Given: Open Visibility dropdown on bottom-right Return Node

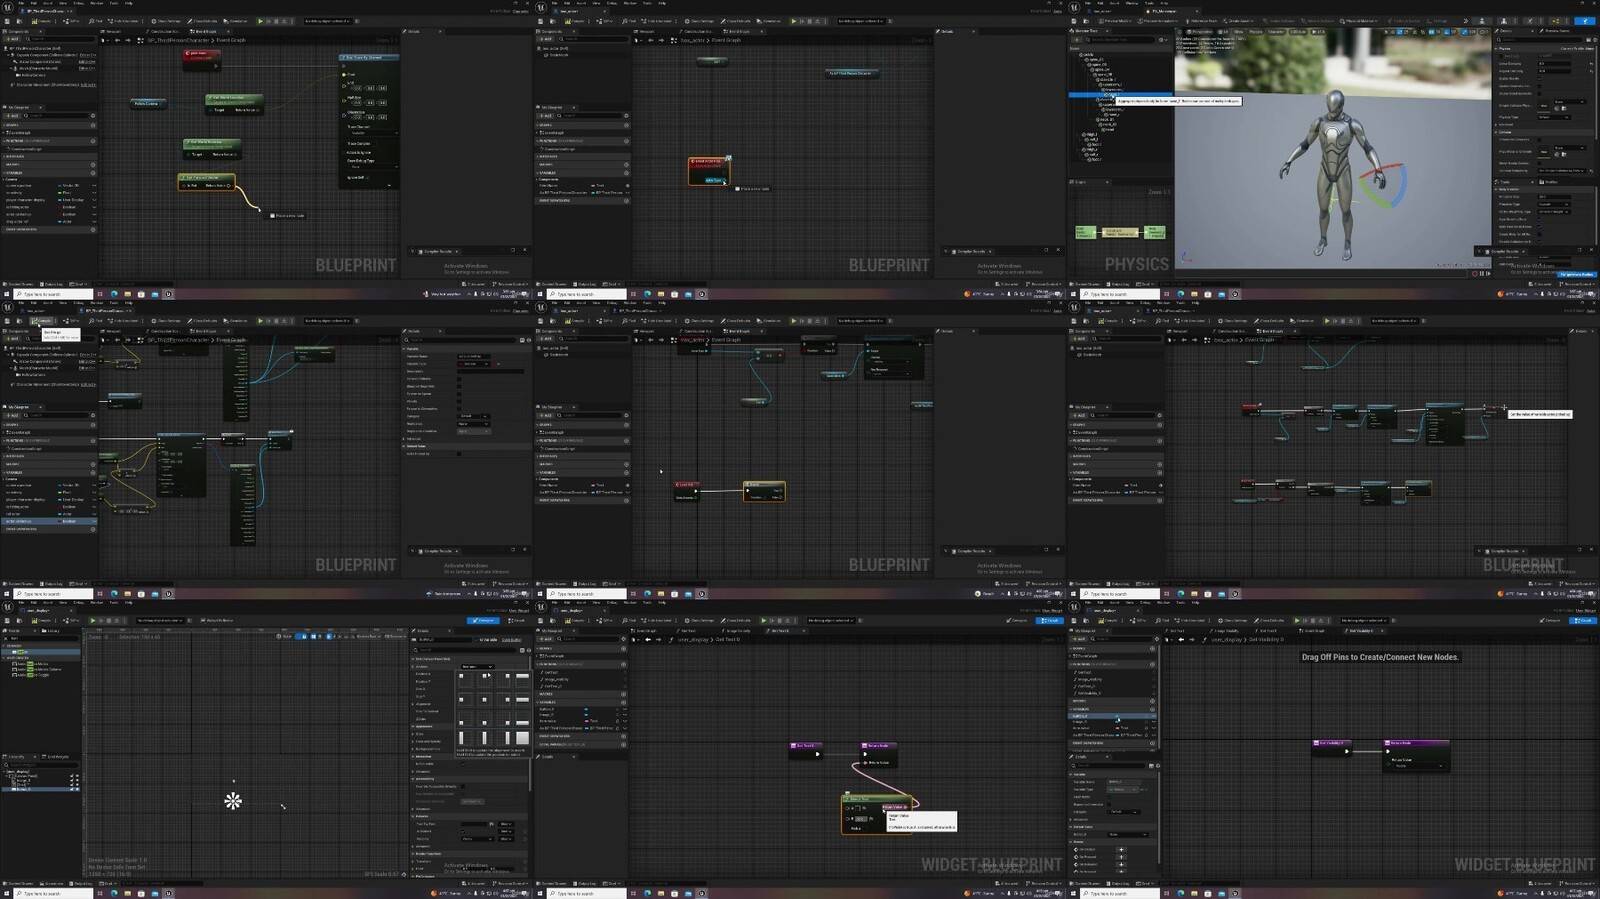Looking at the screenshot, I should tap(1418, 765).
